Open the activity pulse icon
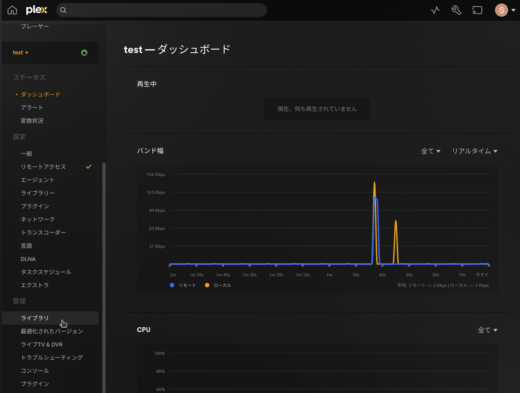 click(435, 10)
